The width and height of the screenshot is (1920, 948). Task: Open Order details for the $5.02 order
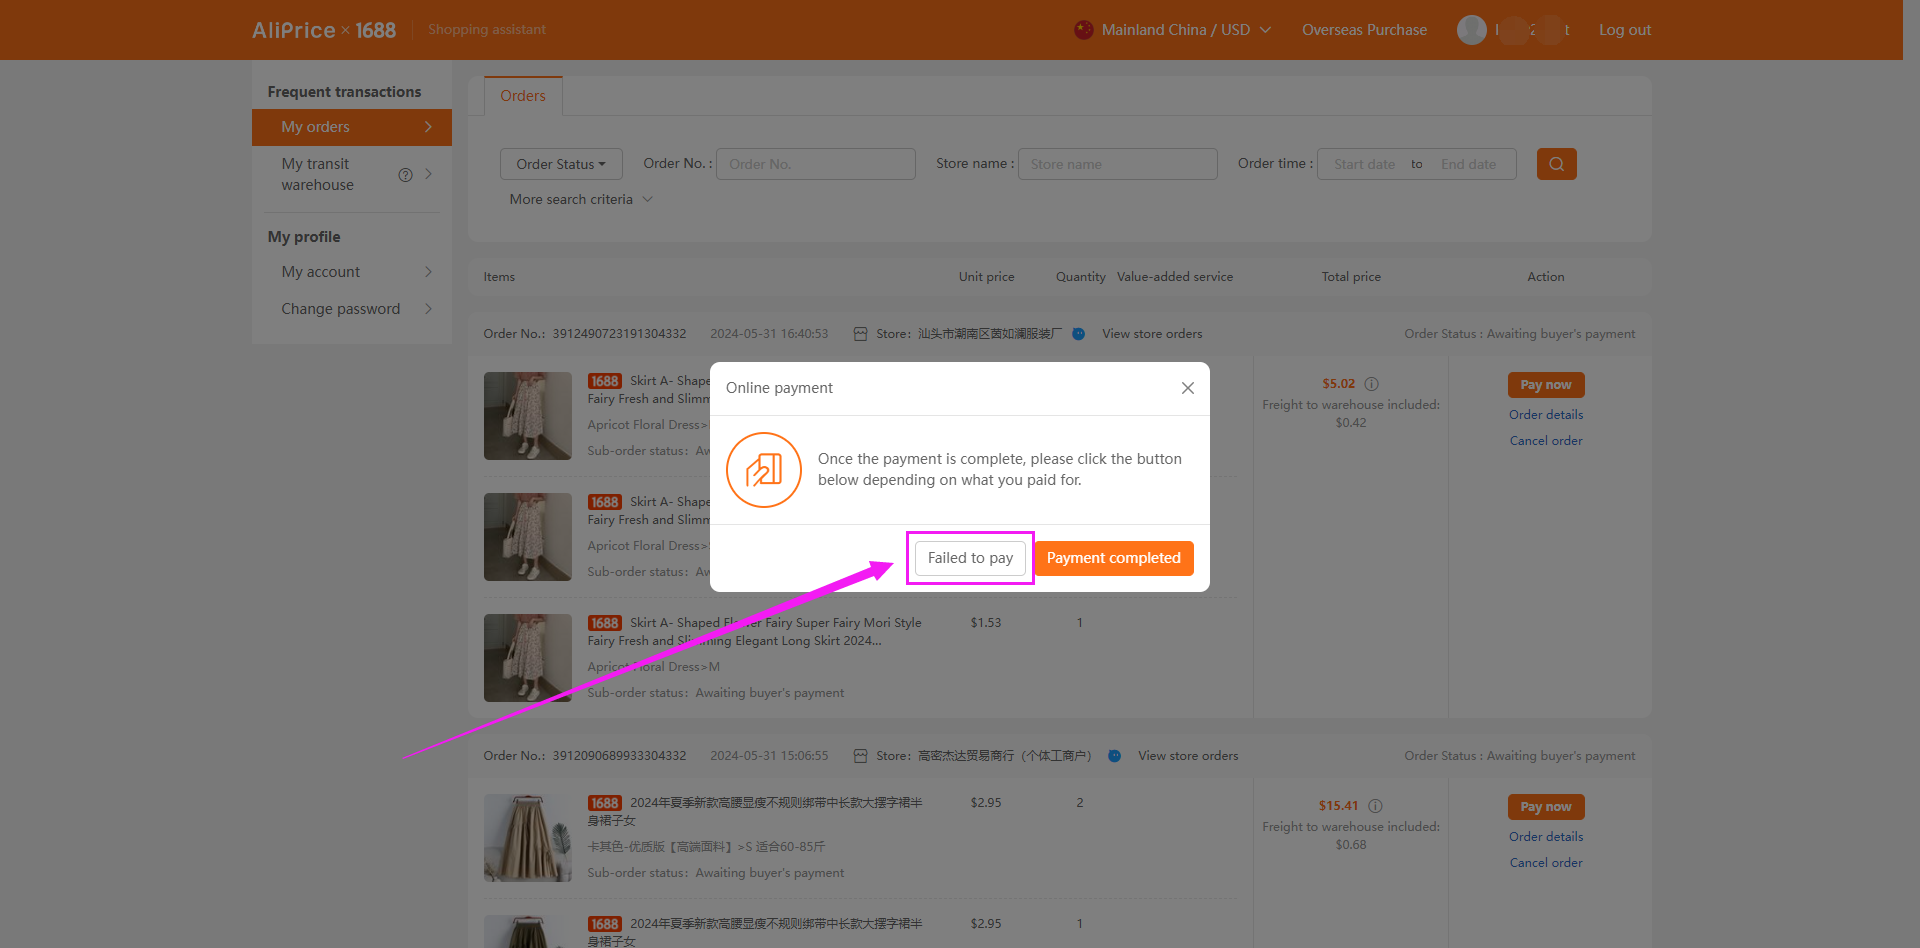(x=1546, y=415)
